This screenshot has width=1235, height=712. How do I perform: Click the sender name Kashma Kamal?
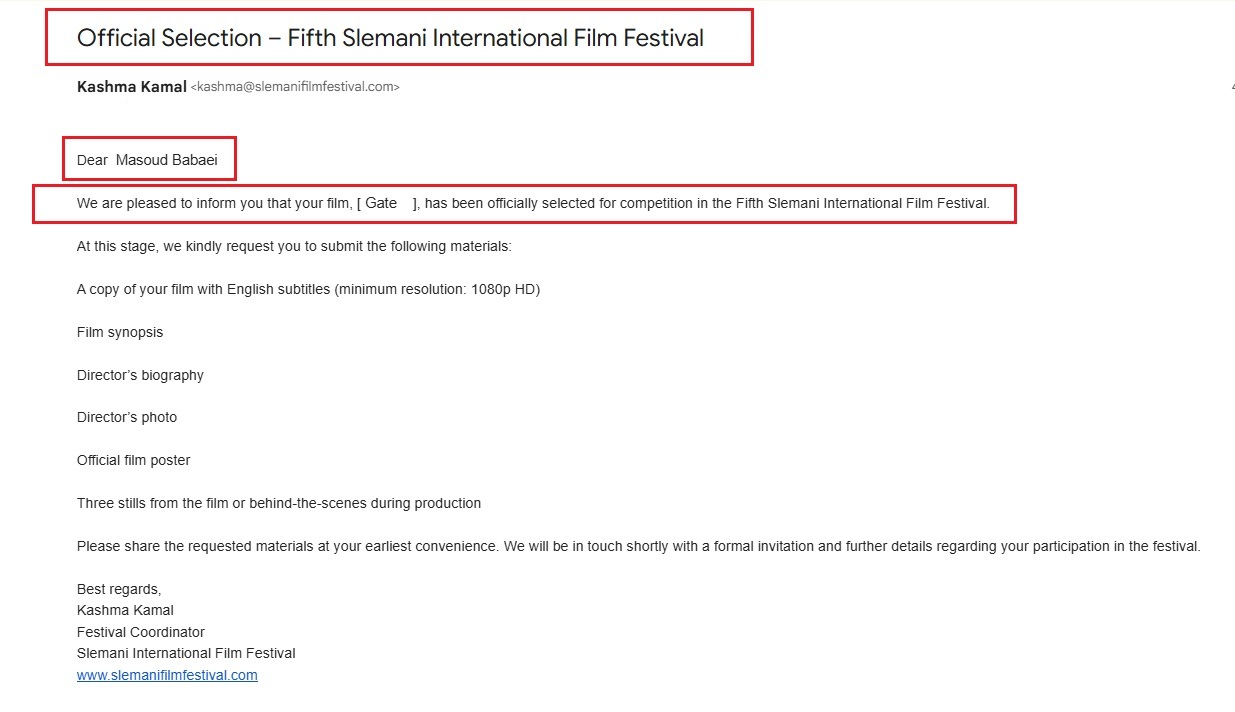click(x=131, y=87)
